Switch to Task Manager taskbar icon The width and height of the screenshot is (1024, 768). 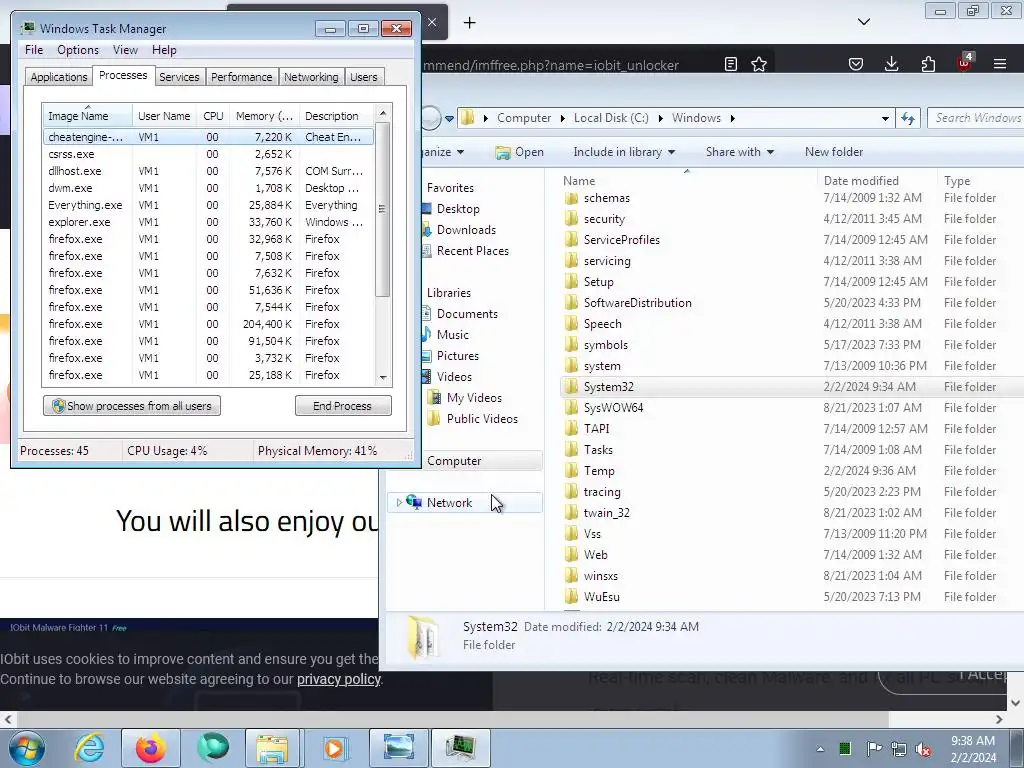(x=460, y=748)
